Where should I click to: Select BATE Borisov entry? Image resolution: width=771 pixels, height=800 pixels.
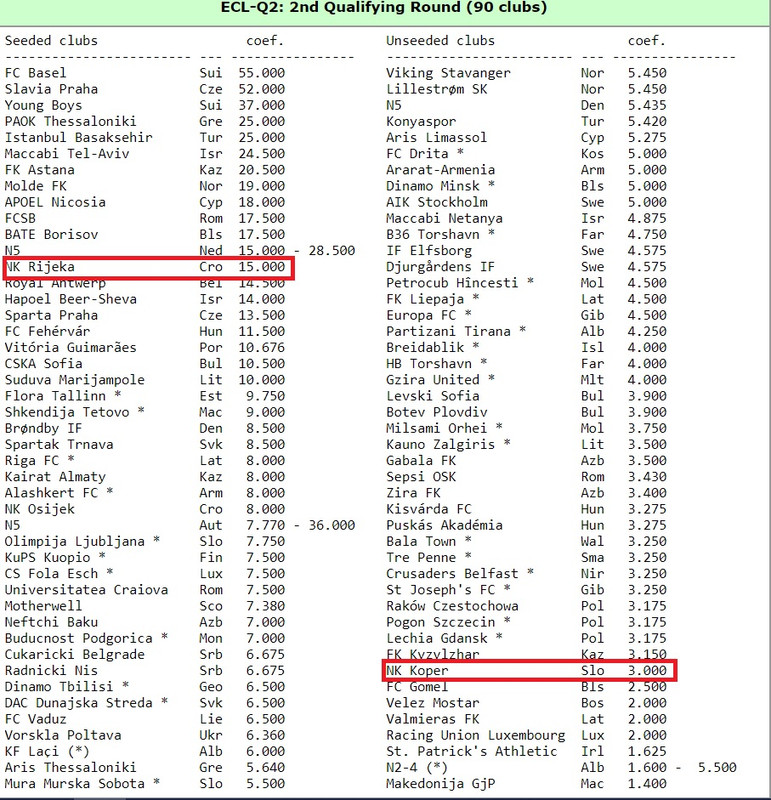(x=51, y=235)
